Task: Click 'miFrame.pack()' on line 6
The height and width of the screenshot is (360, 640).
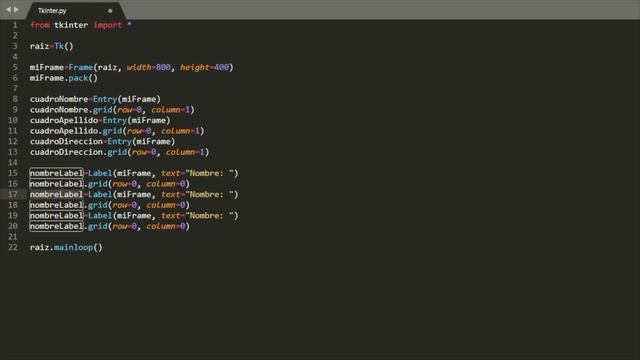Action: (x=64, y=78)
